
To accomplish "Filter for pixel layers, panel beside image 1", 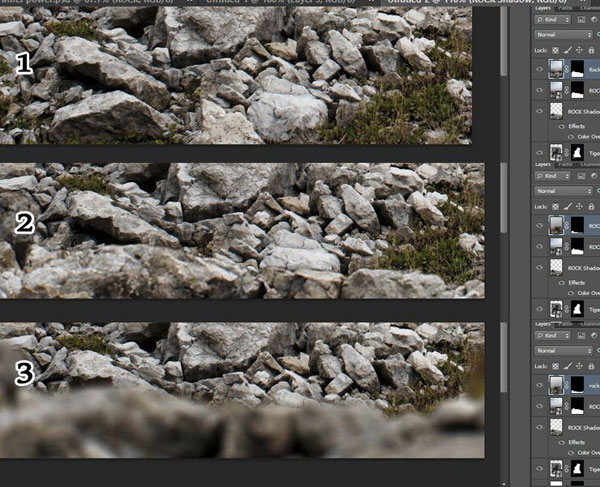I will (x=581, y=20).
